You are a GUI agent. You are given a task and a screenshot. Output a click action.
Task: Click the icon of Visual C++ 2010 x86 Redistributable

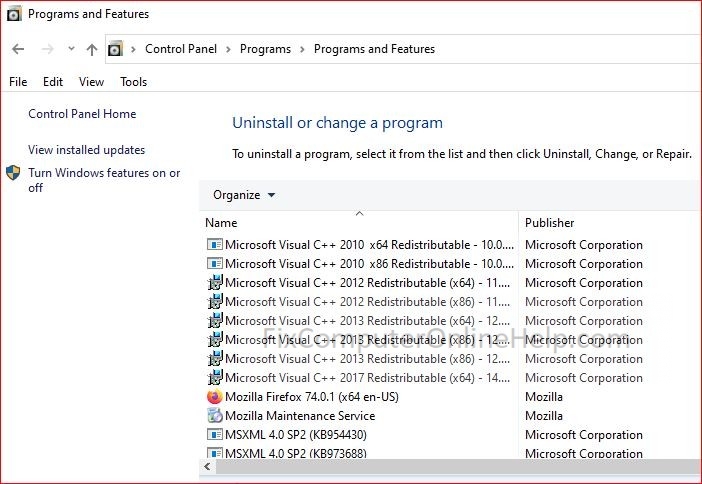click(214, 263)
